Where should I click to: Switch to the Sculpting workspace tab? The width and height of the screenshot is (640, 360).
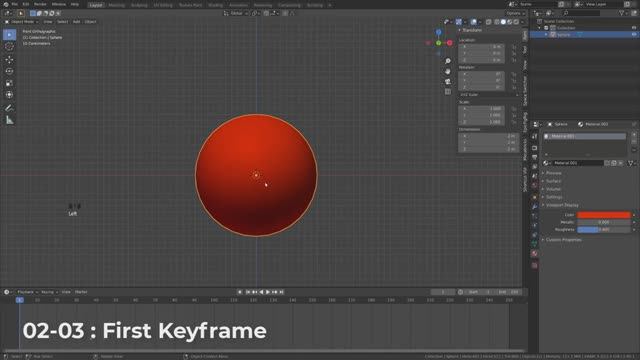(x=139, y=5)
